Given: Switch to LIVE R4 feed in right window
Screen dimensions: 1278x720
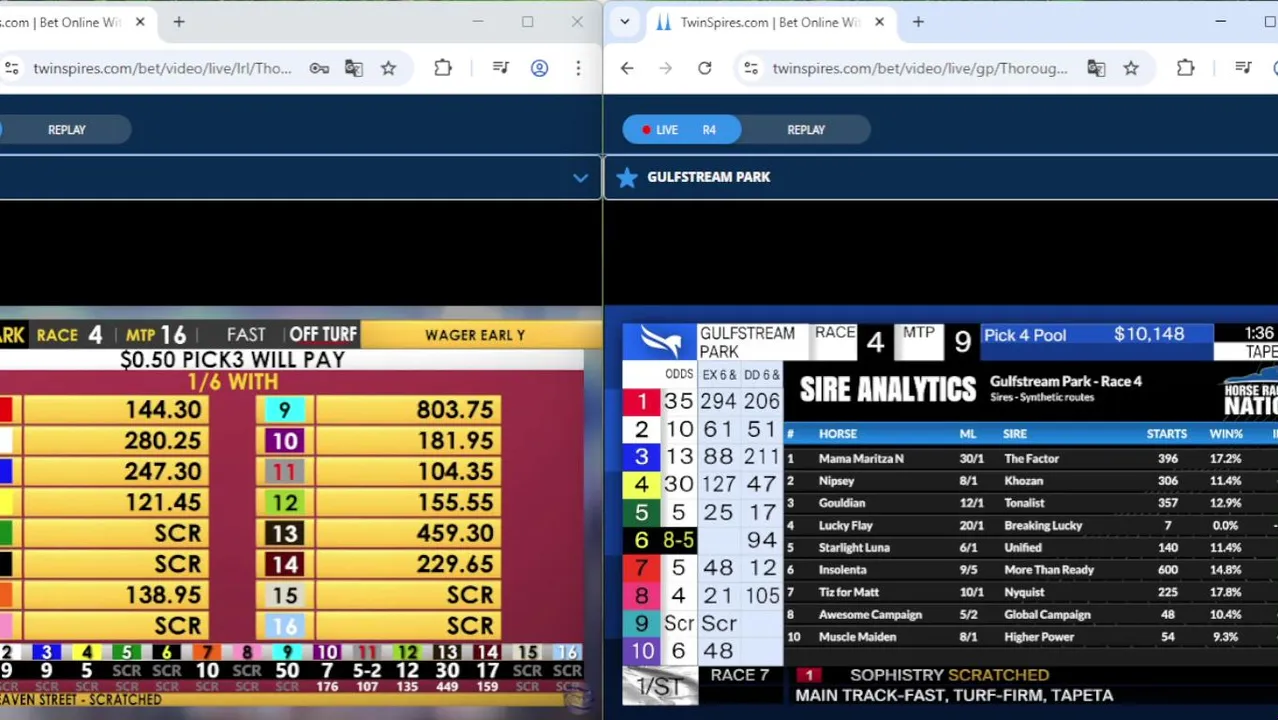Looking at the screenshot, I should click(682, 130).
